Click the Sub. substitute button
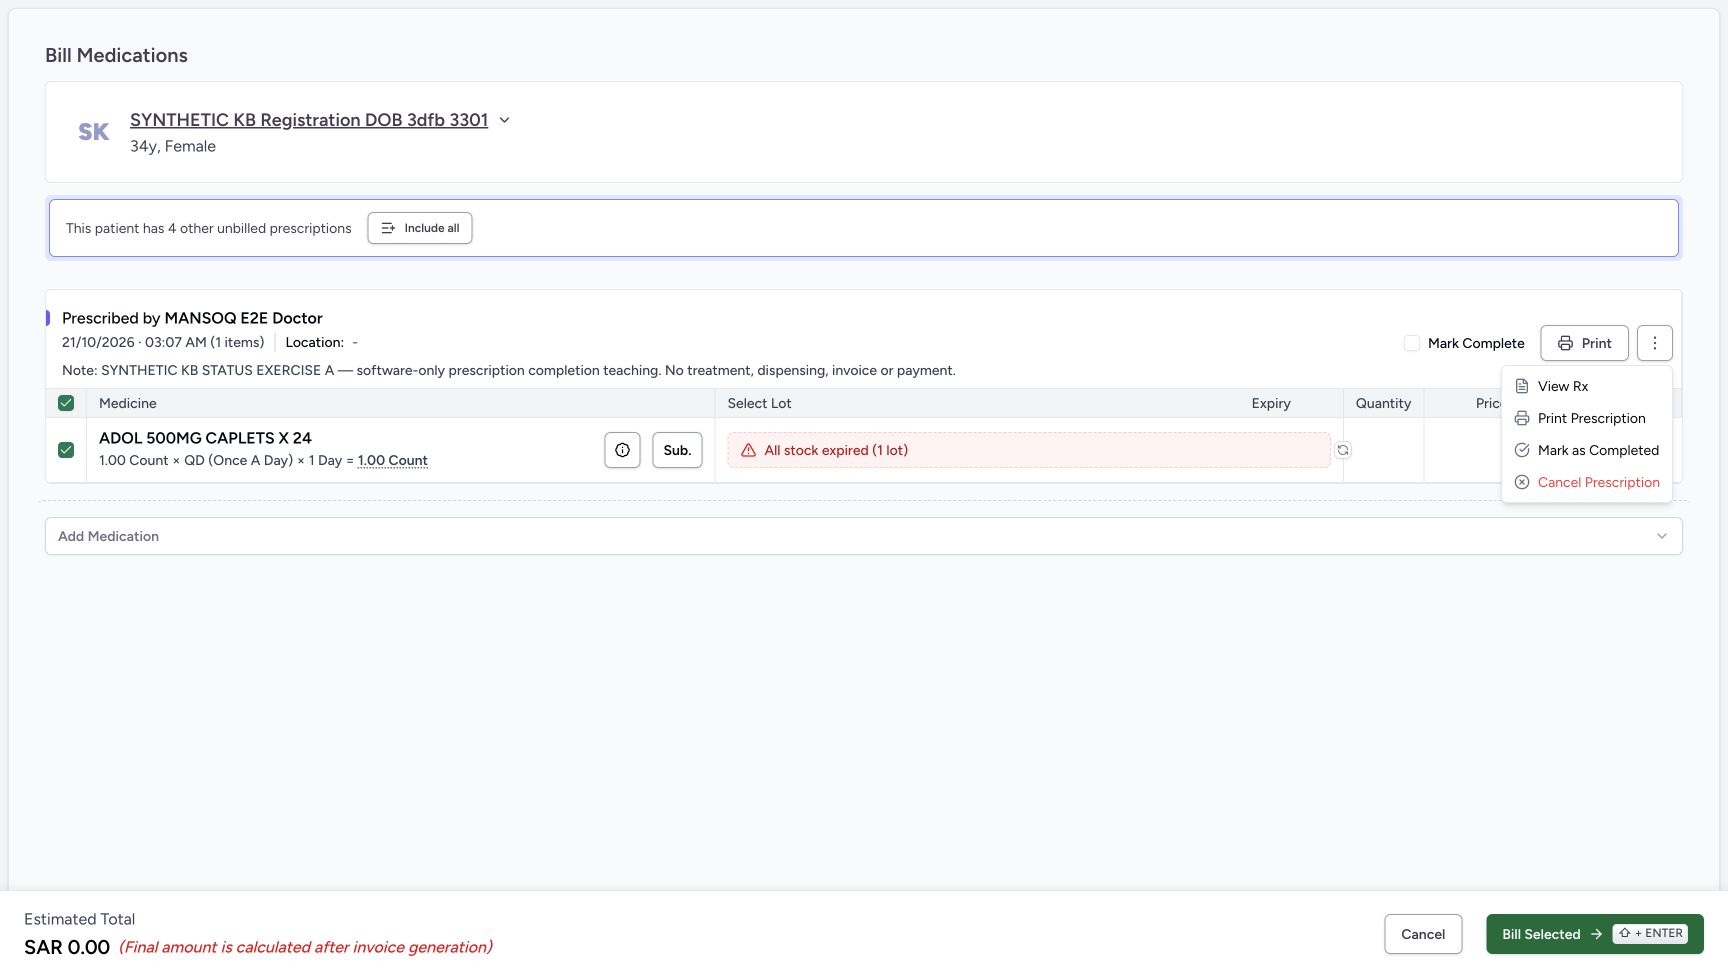 [x=677, y=450]
